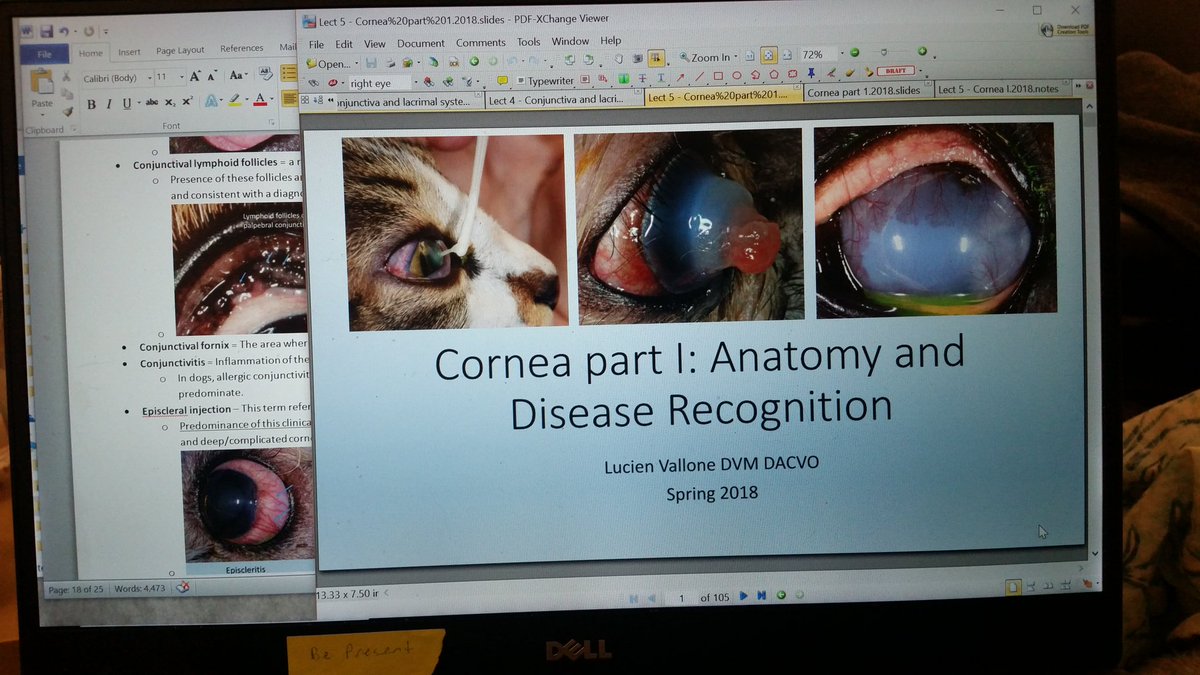Open highlight color dropdown arrow in Word
The image size is (1200, 675).
click(247, 99)
